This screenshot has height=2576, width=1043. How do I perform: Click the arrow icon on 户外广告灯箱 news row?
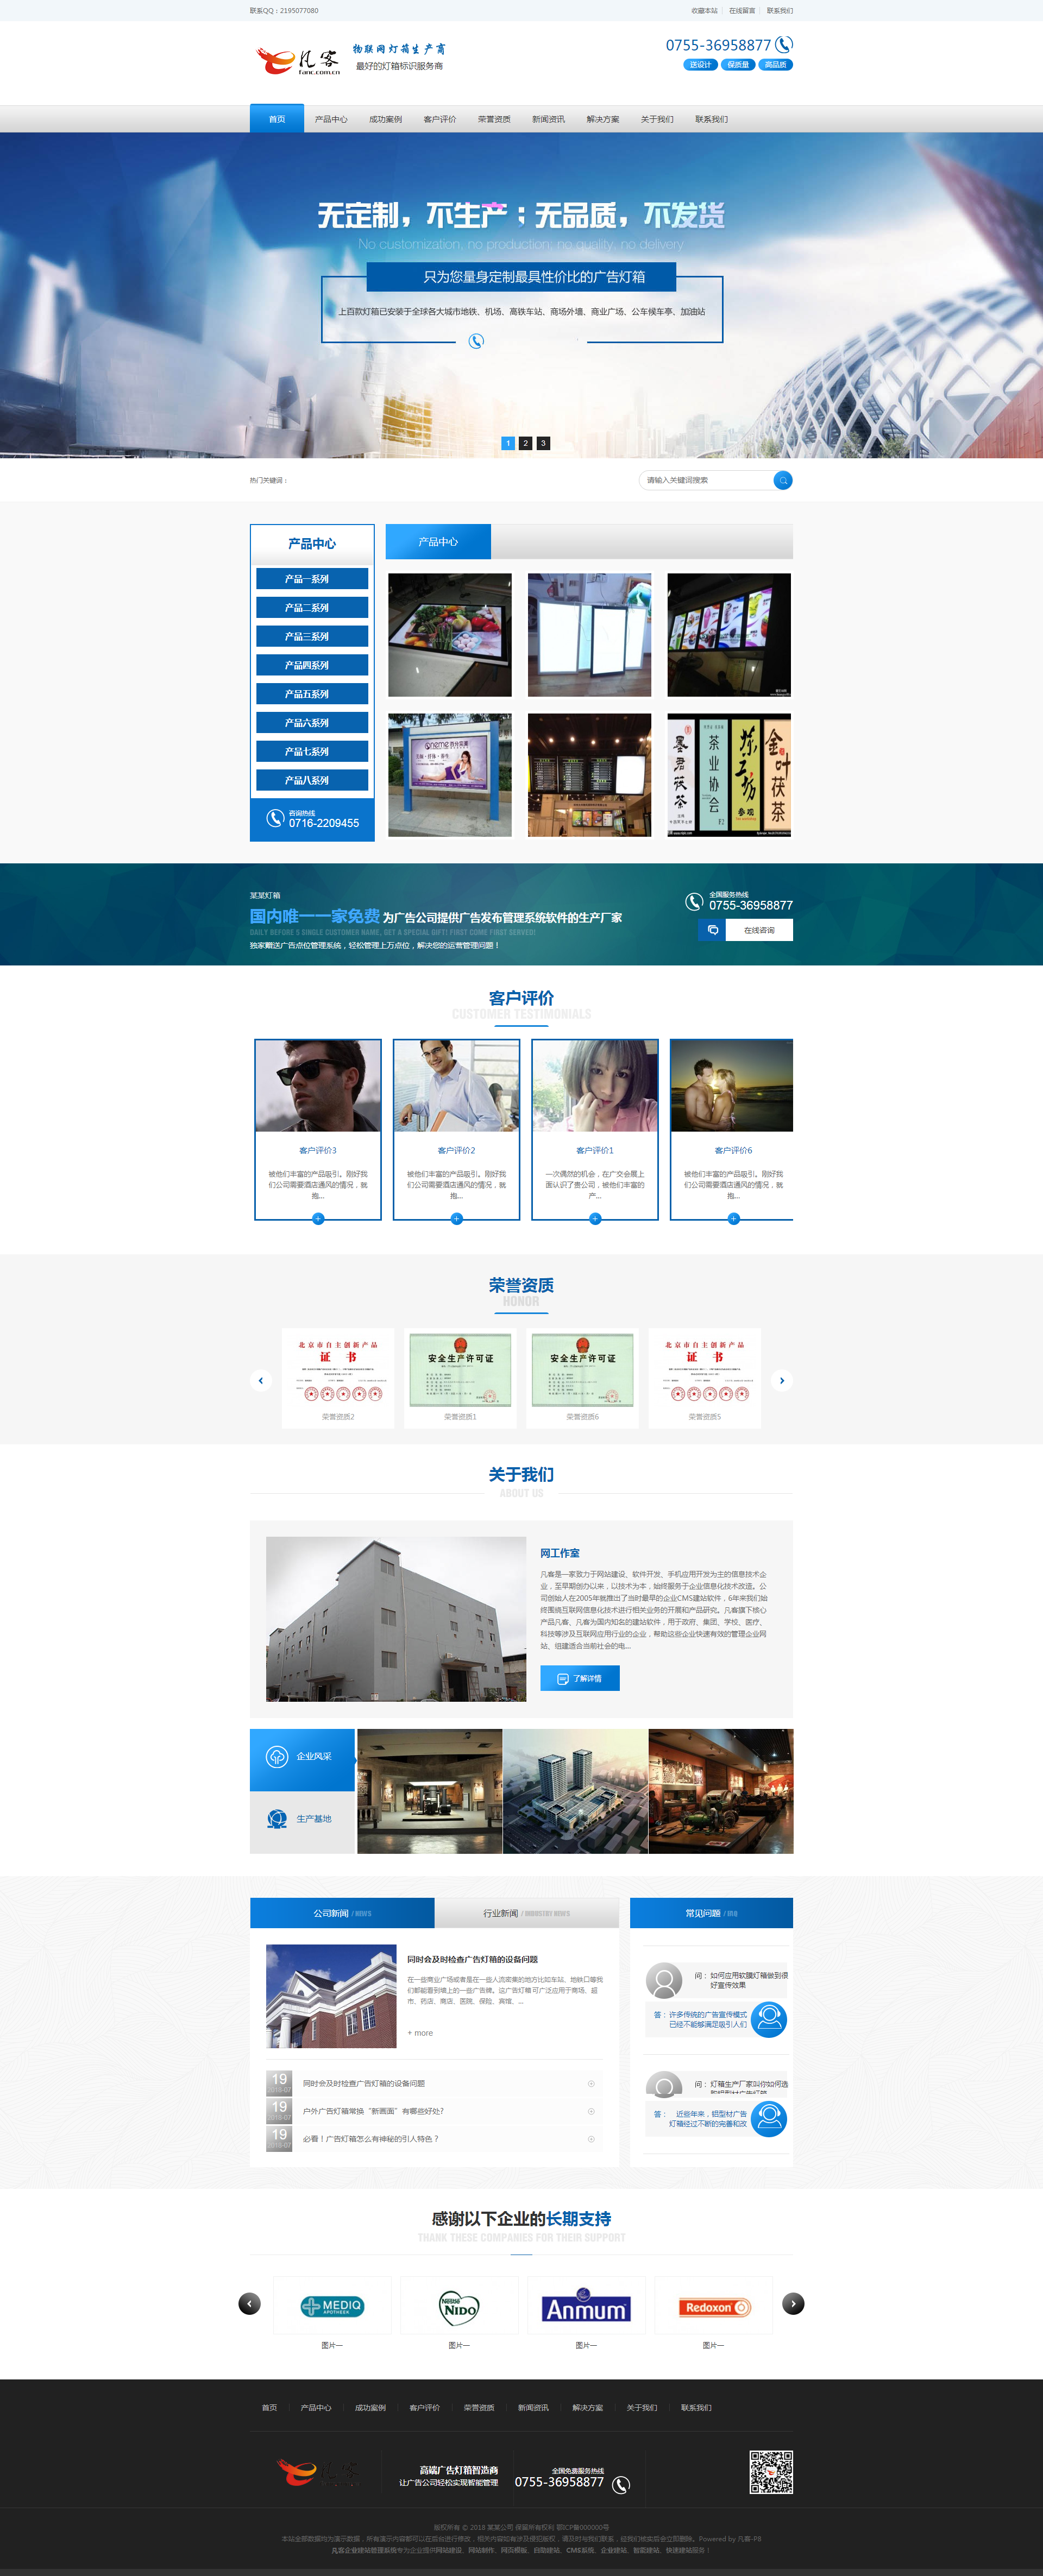tap(591, 2111)
